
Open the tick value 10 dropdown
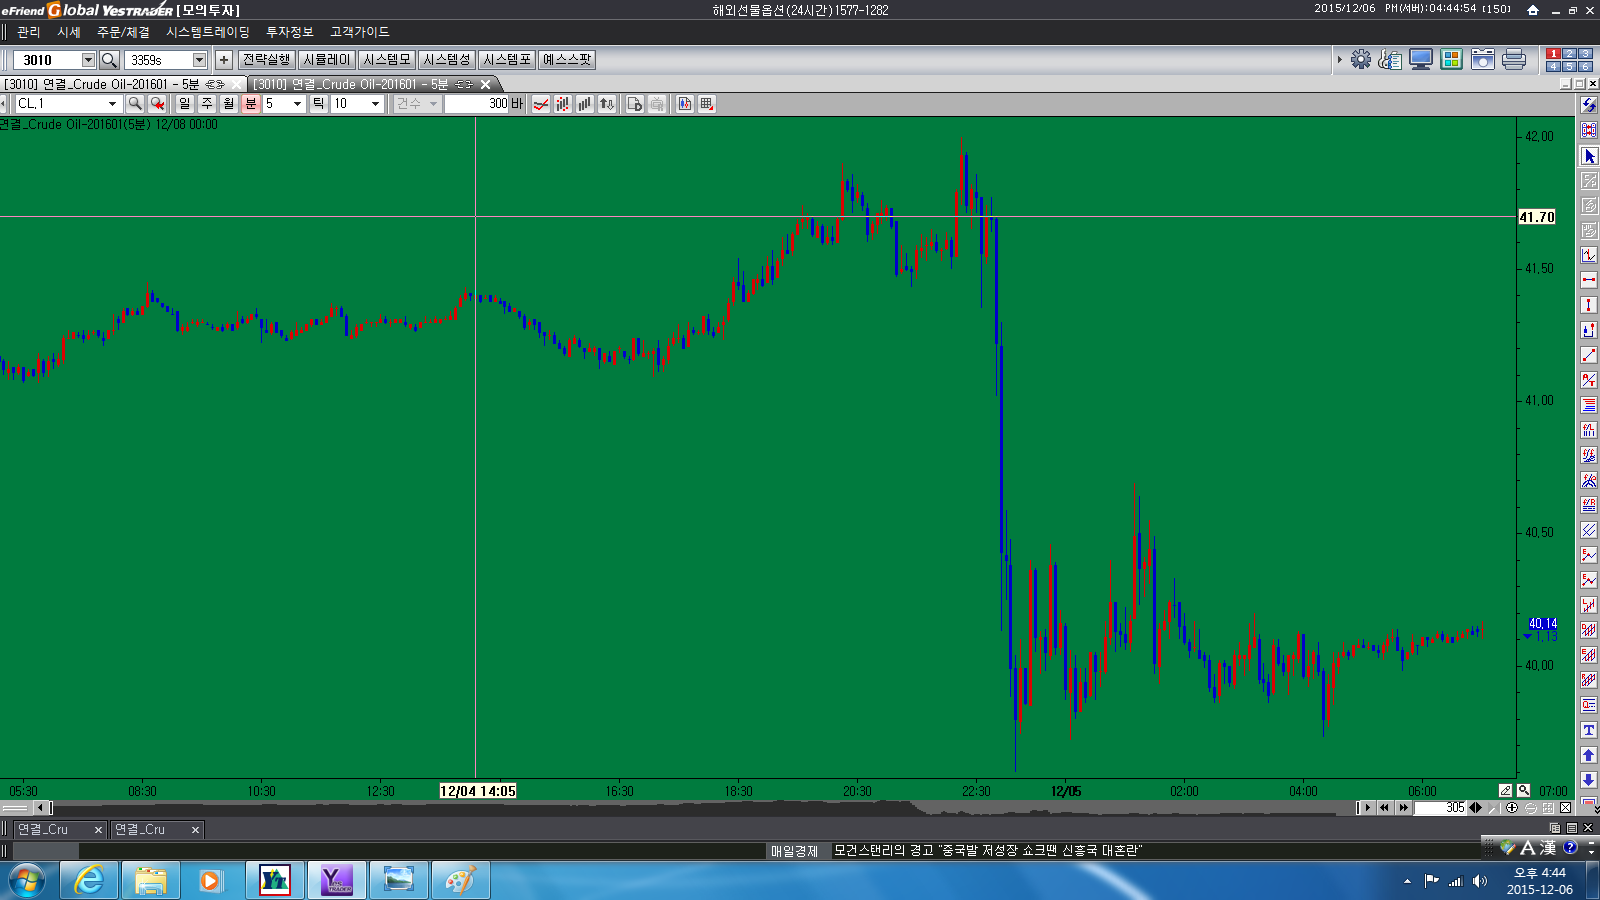pos(375,104)
